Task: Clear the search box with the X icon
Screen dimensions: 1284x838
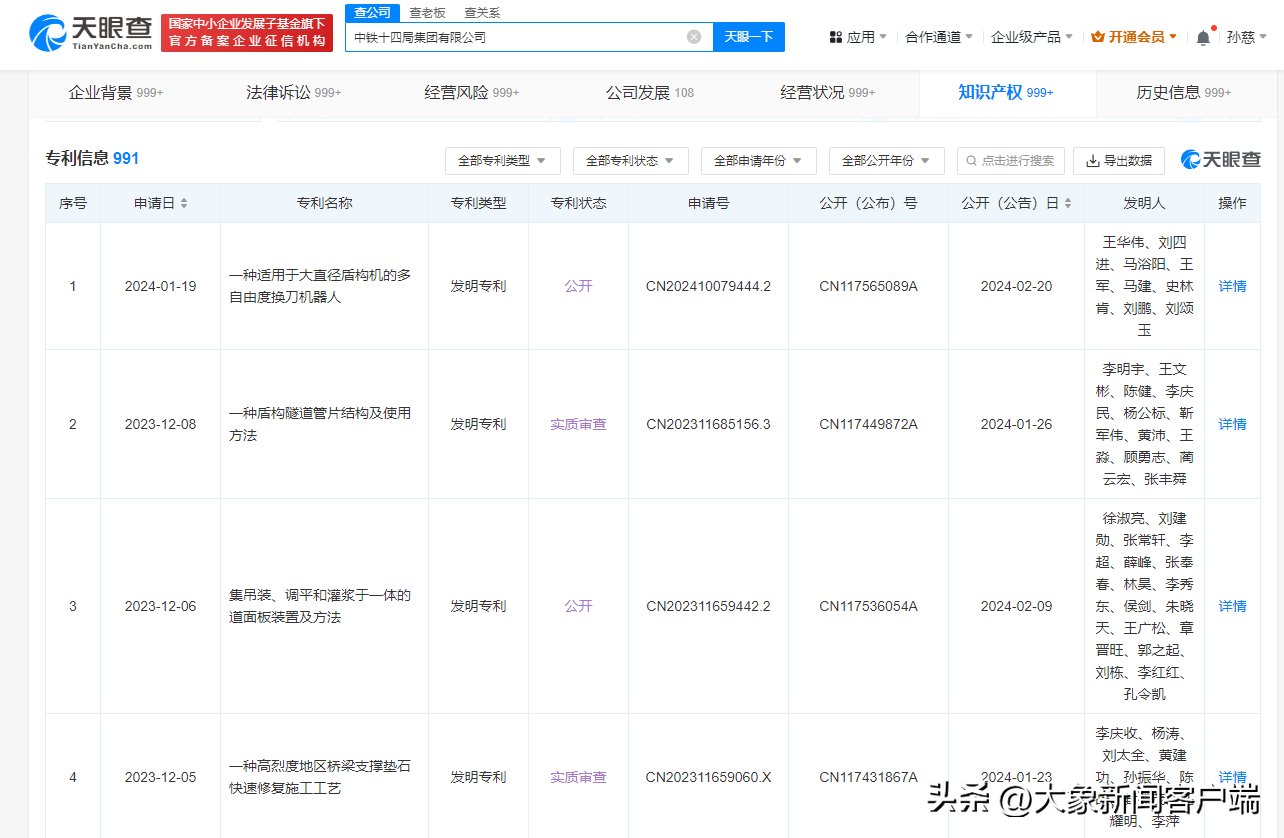Action: tap(694, 37)
